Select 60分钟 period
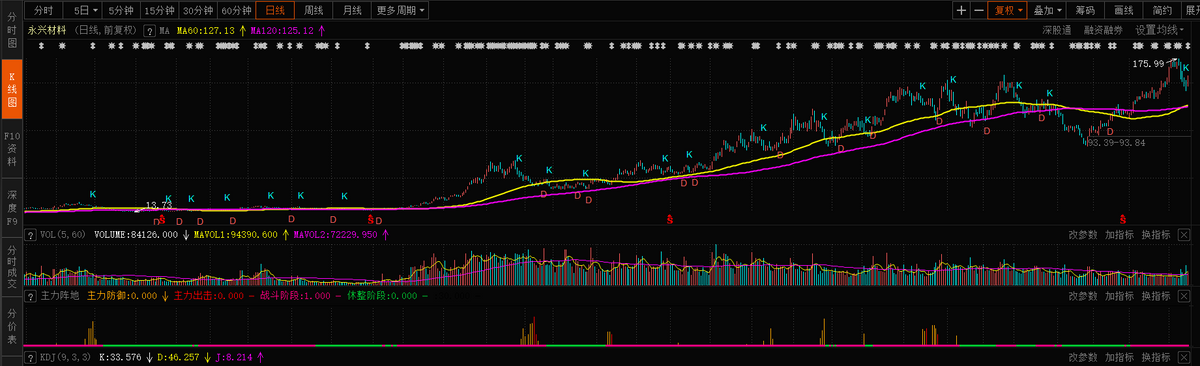 (x=236, y=10)
